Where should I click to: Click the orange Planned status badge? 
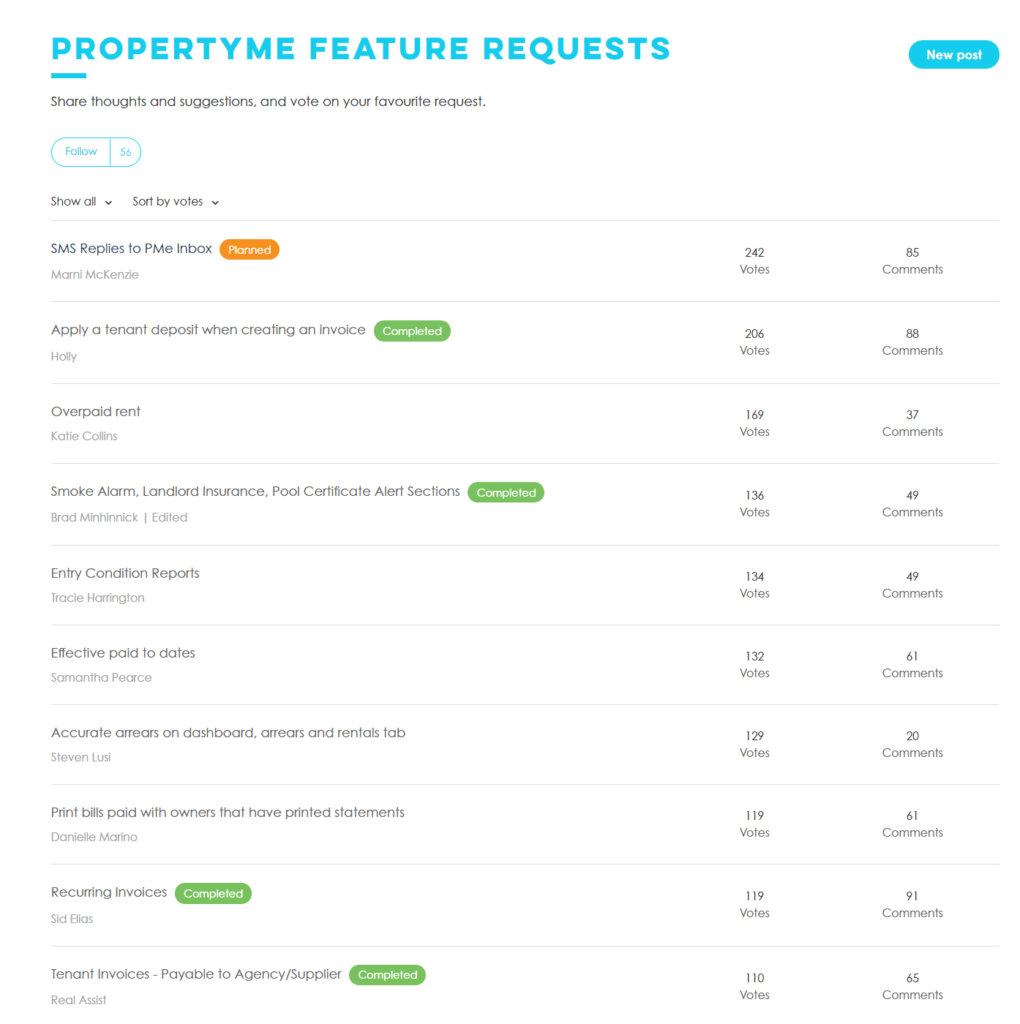249,249
